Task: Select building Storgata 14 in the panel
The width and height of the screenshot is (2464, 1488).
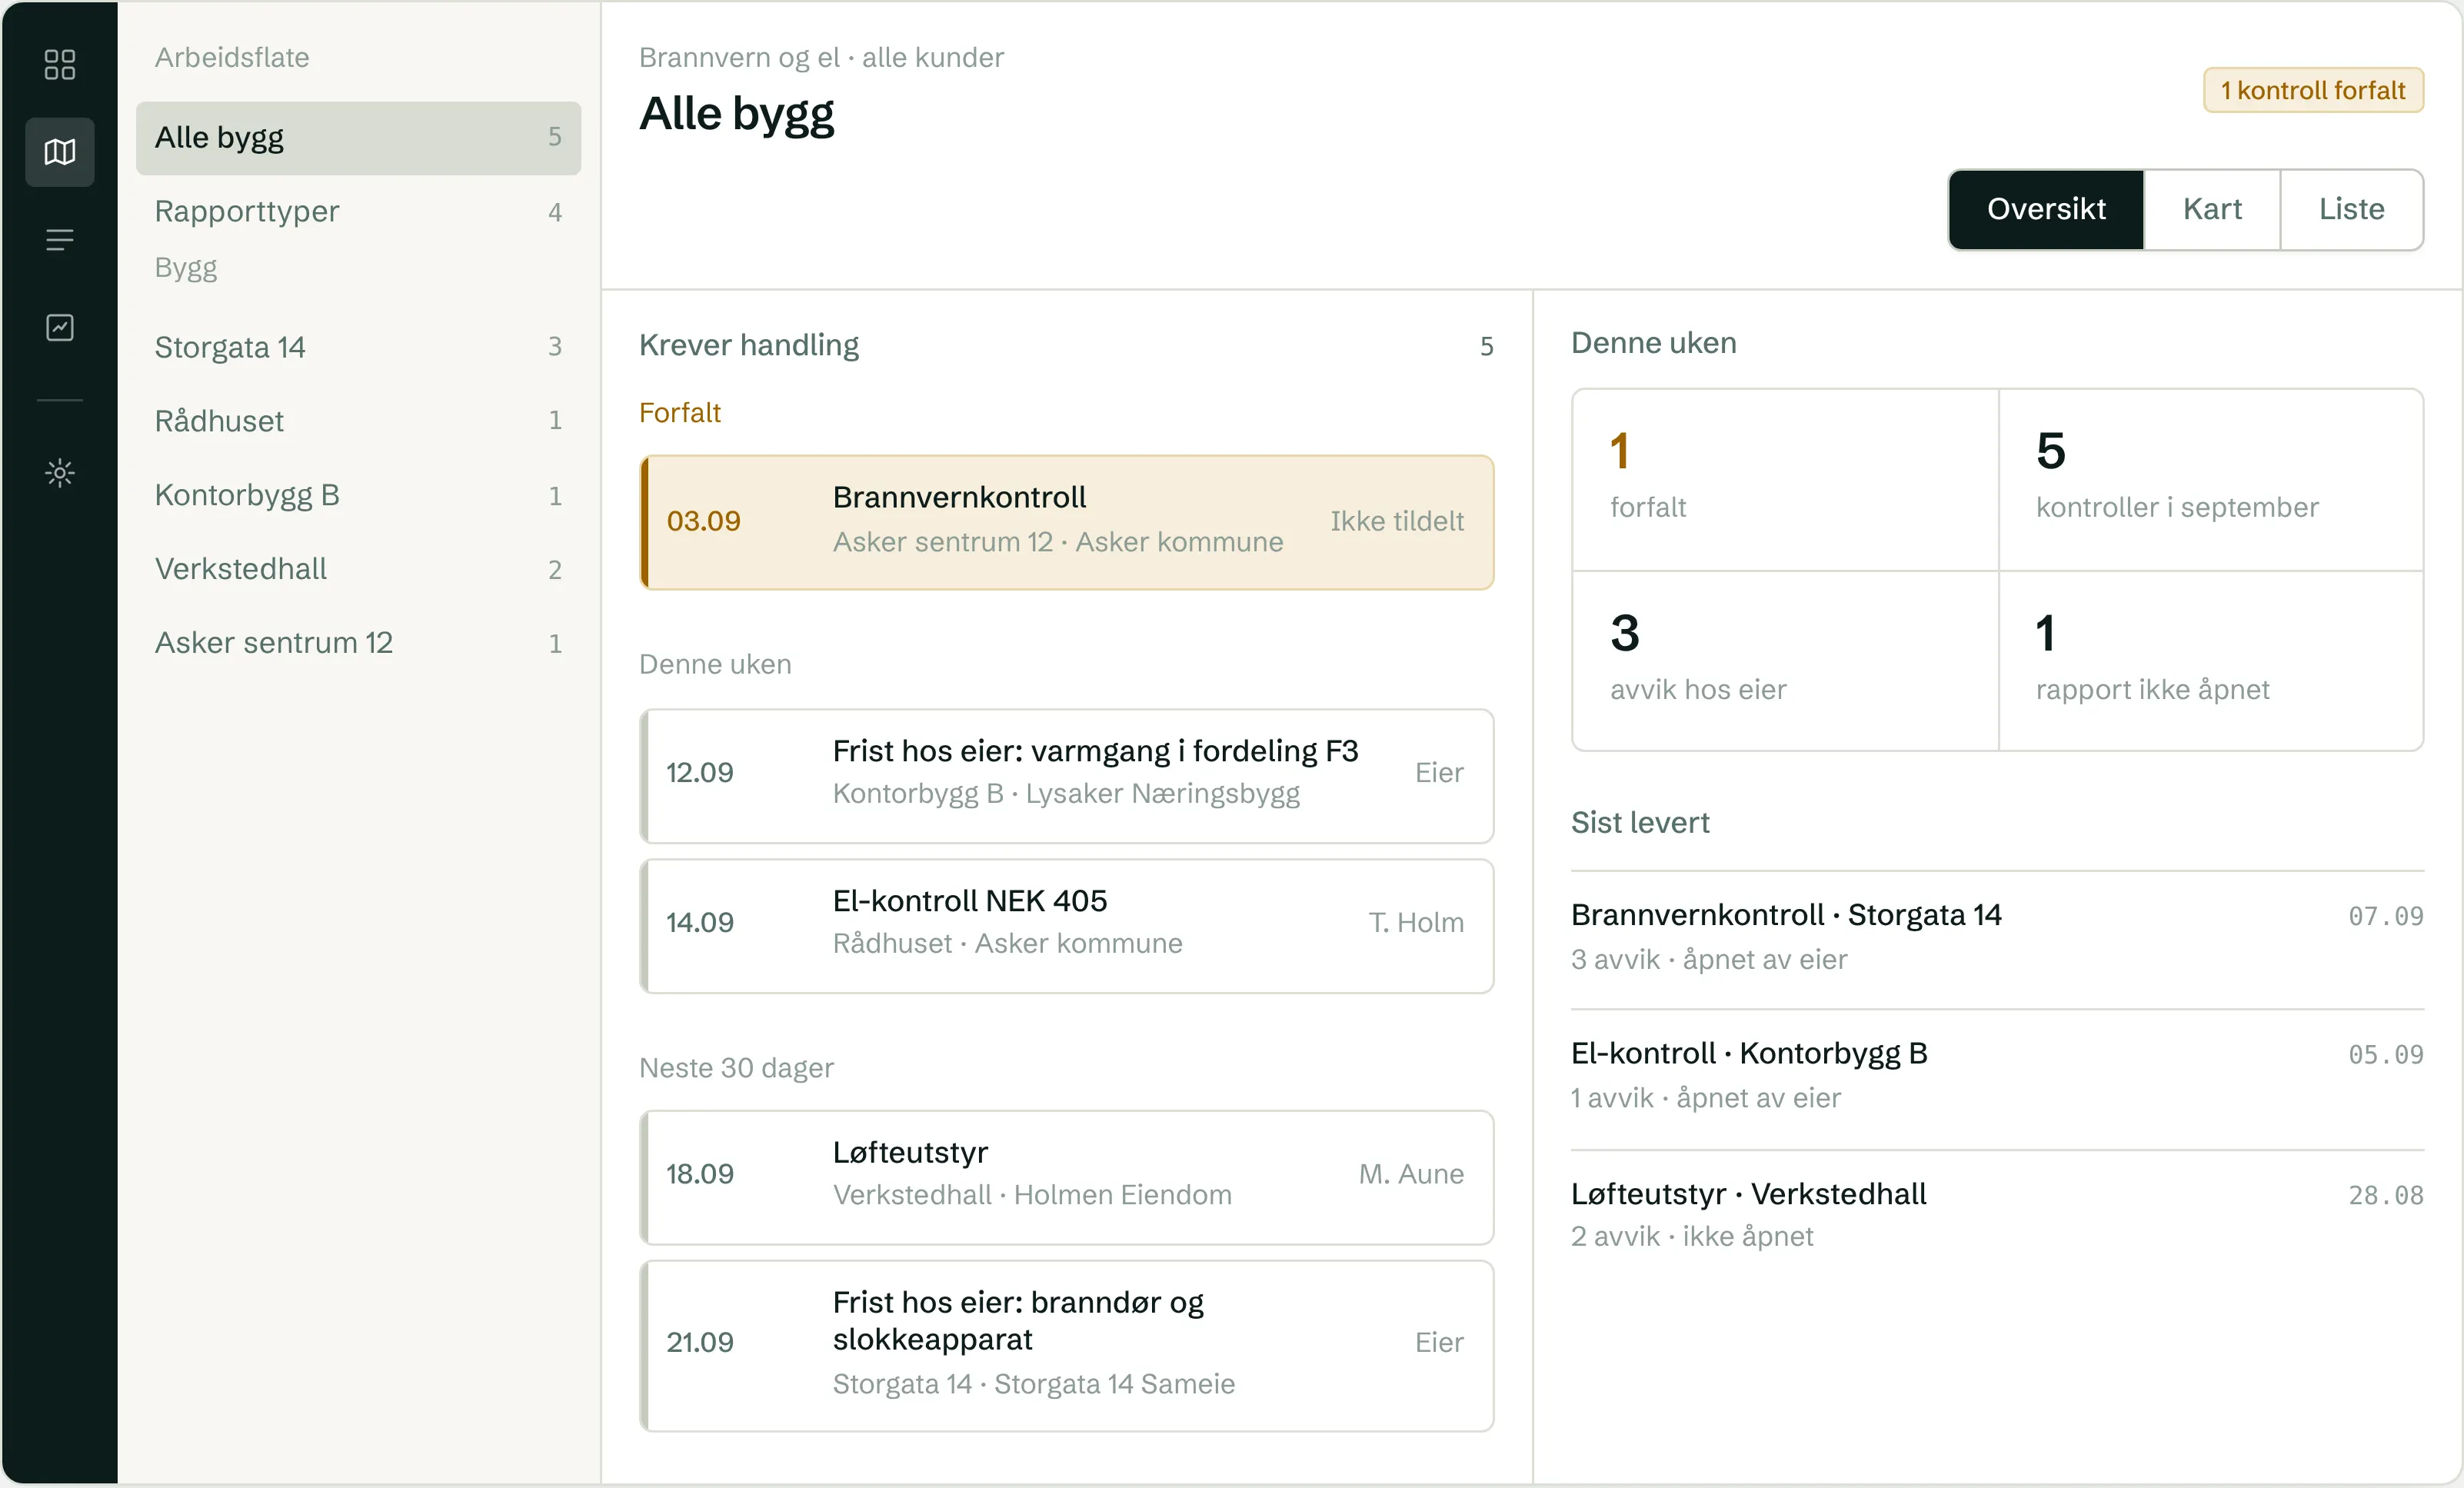Action: (358, 347)
